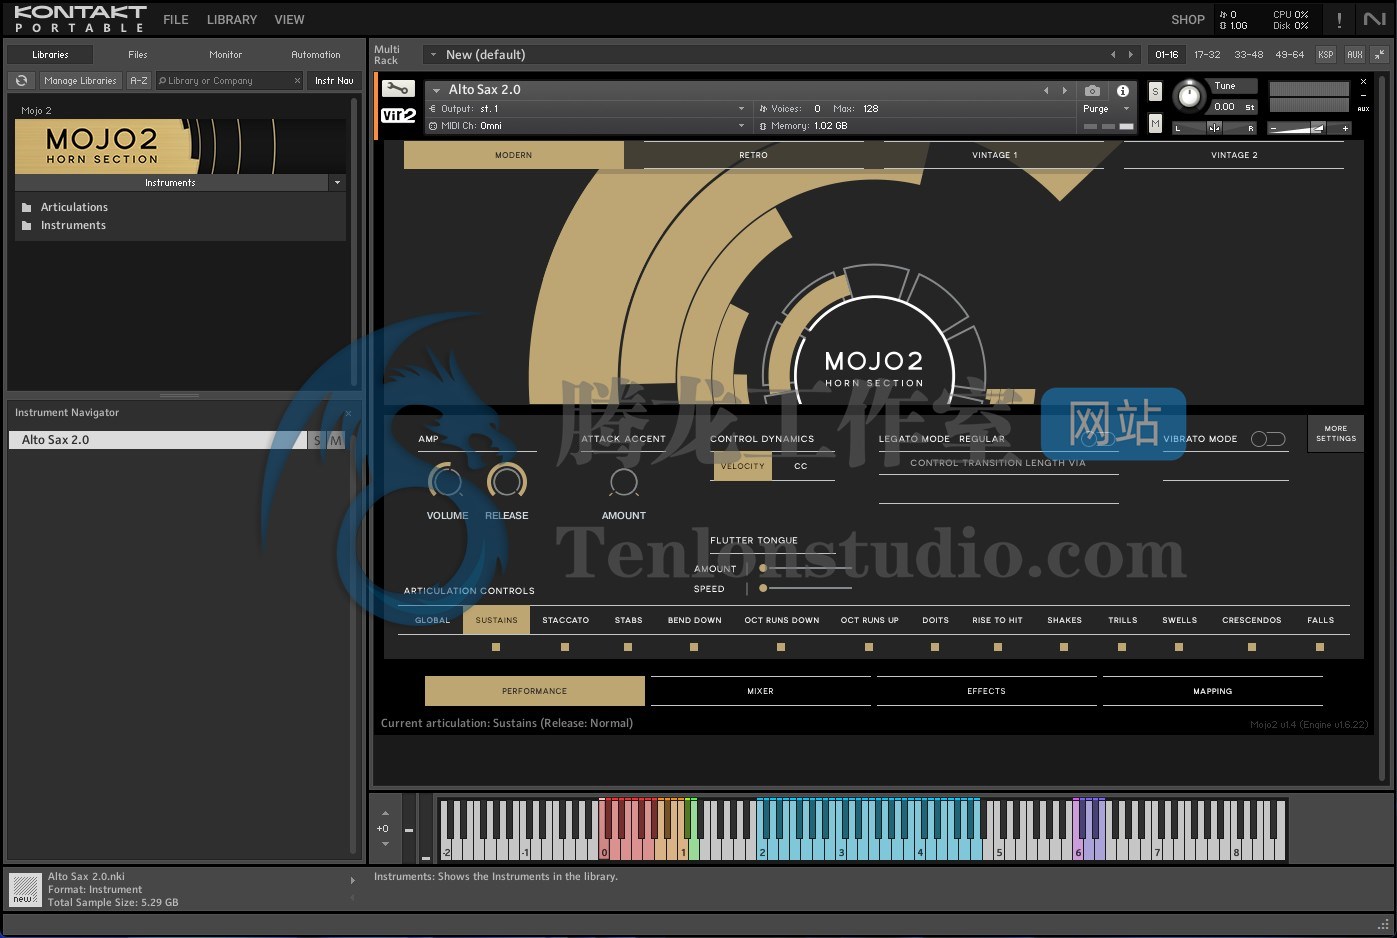
Task: Toggle the KSP script button
Action: click(1326, 54)
